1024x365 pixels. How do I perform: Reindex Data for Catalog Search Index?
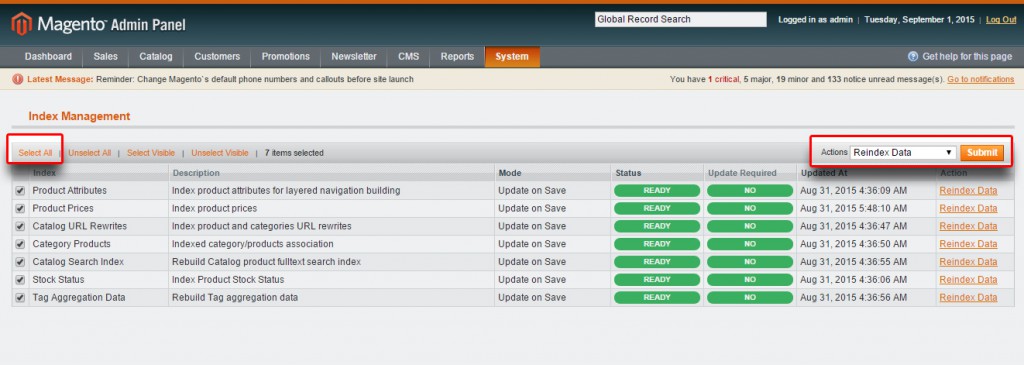click(968, 262)
